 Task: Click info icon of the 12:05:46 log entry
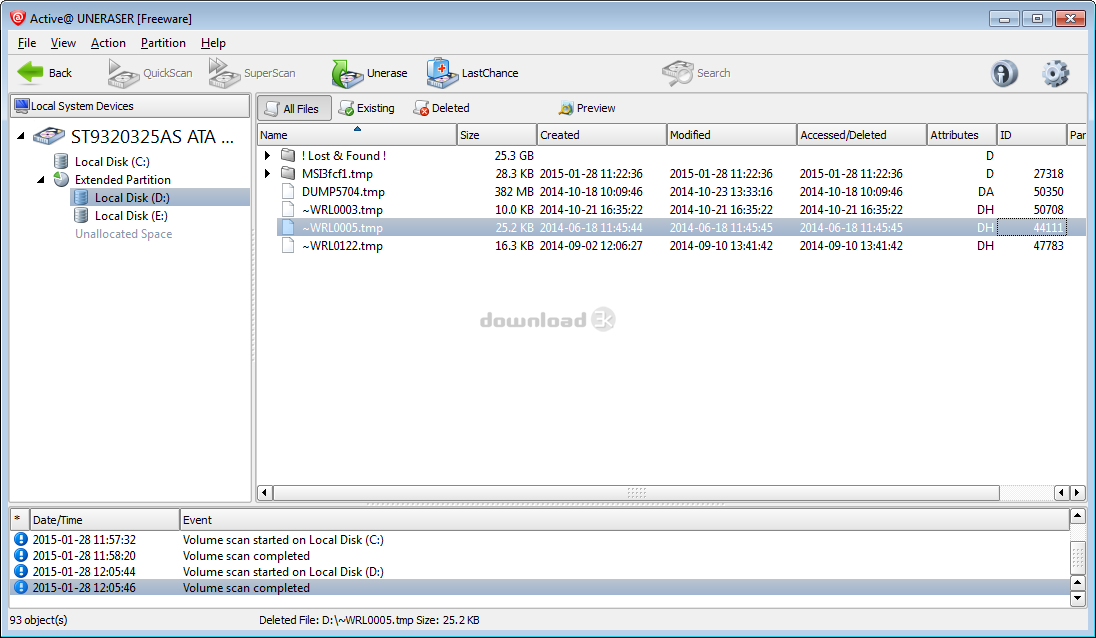21,588
